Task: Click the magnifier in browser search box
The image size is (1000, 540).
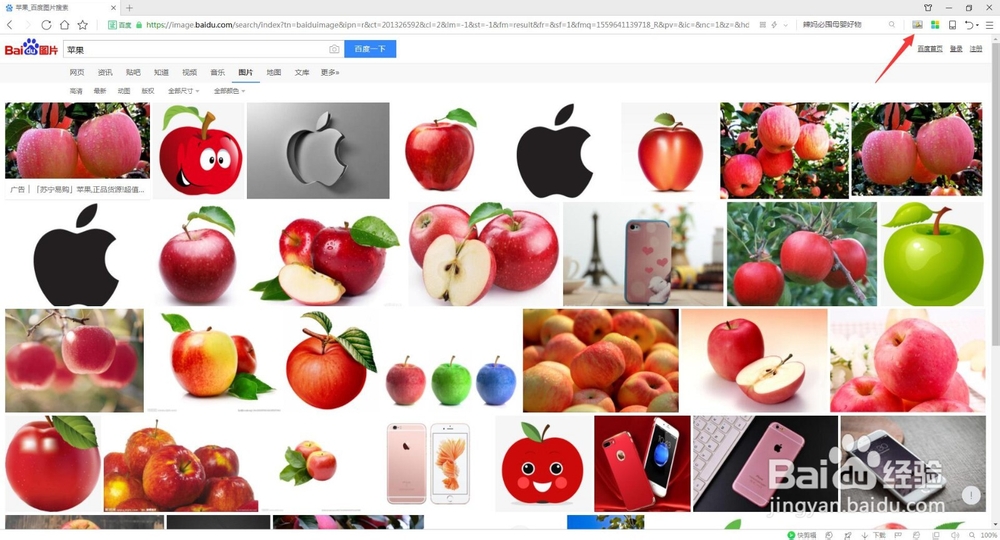Action: click(892, 25)
